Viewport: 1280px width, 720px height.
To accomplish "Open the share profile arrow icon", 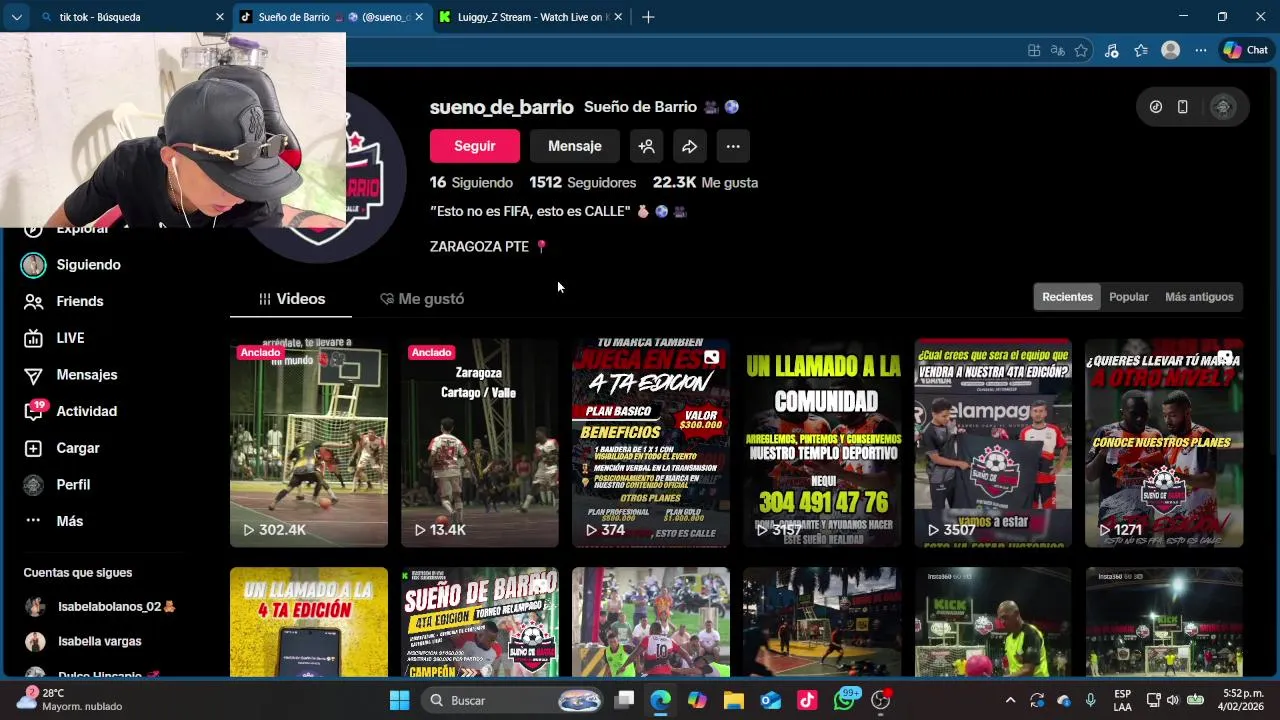I will [690, 146].
